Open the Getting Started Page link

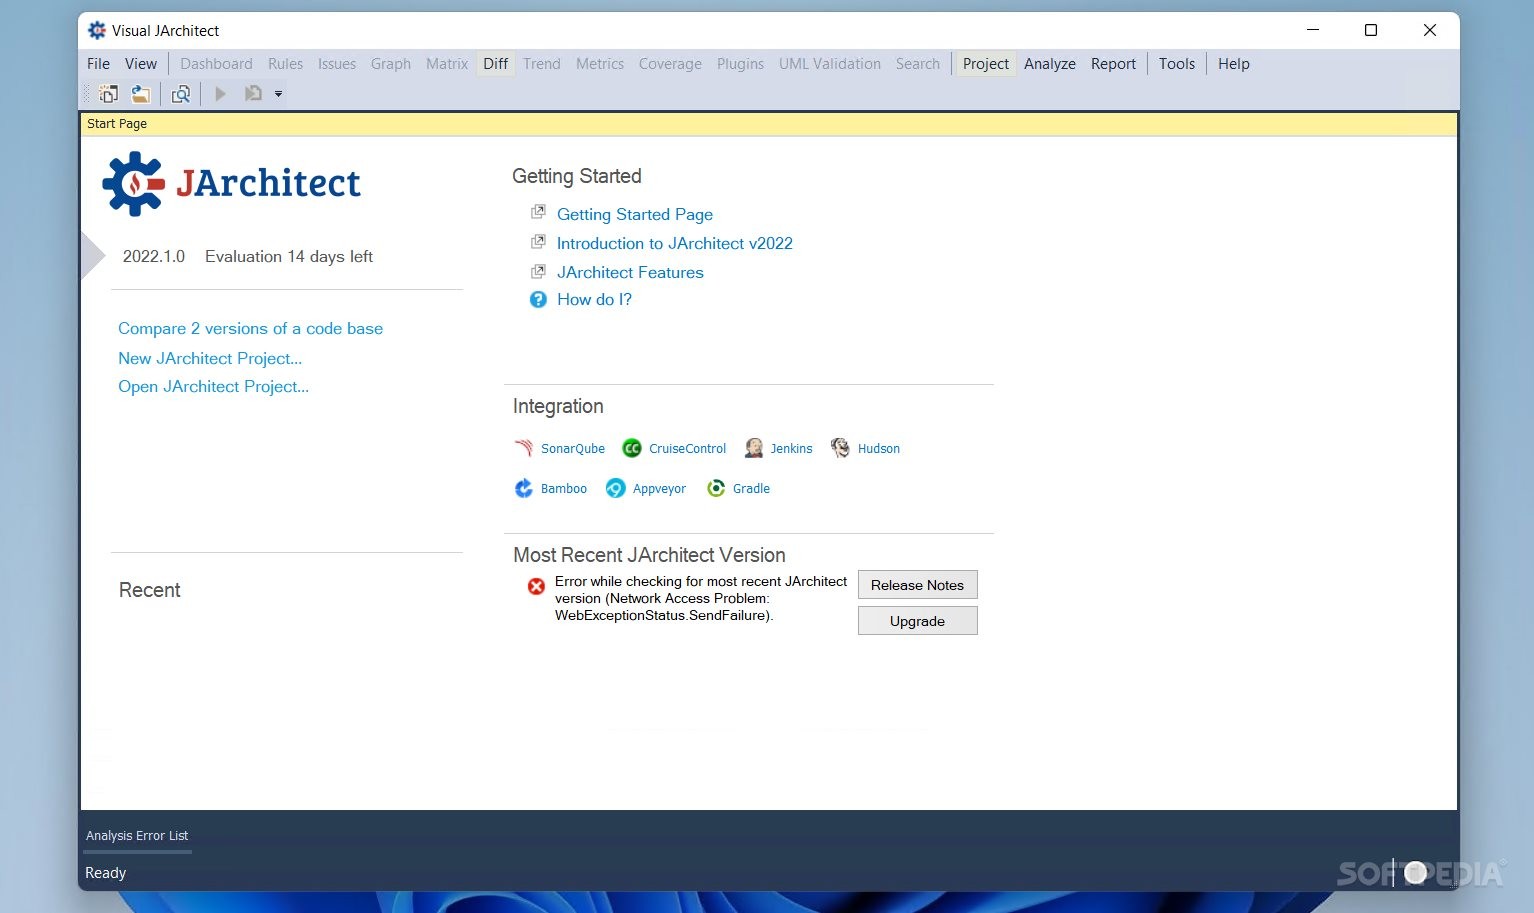635,214
